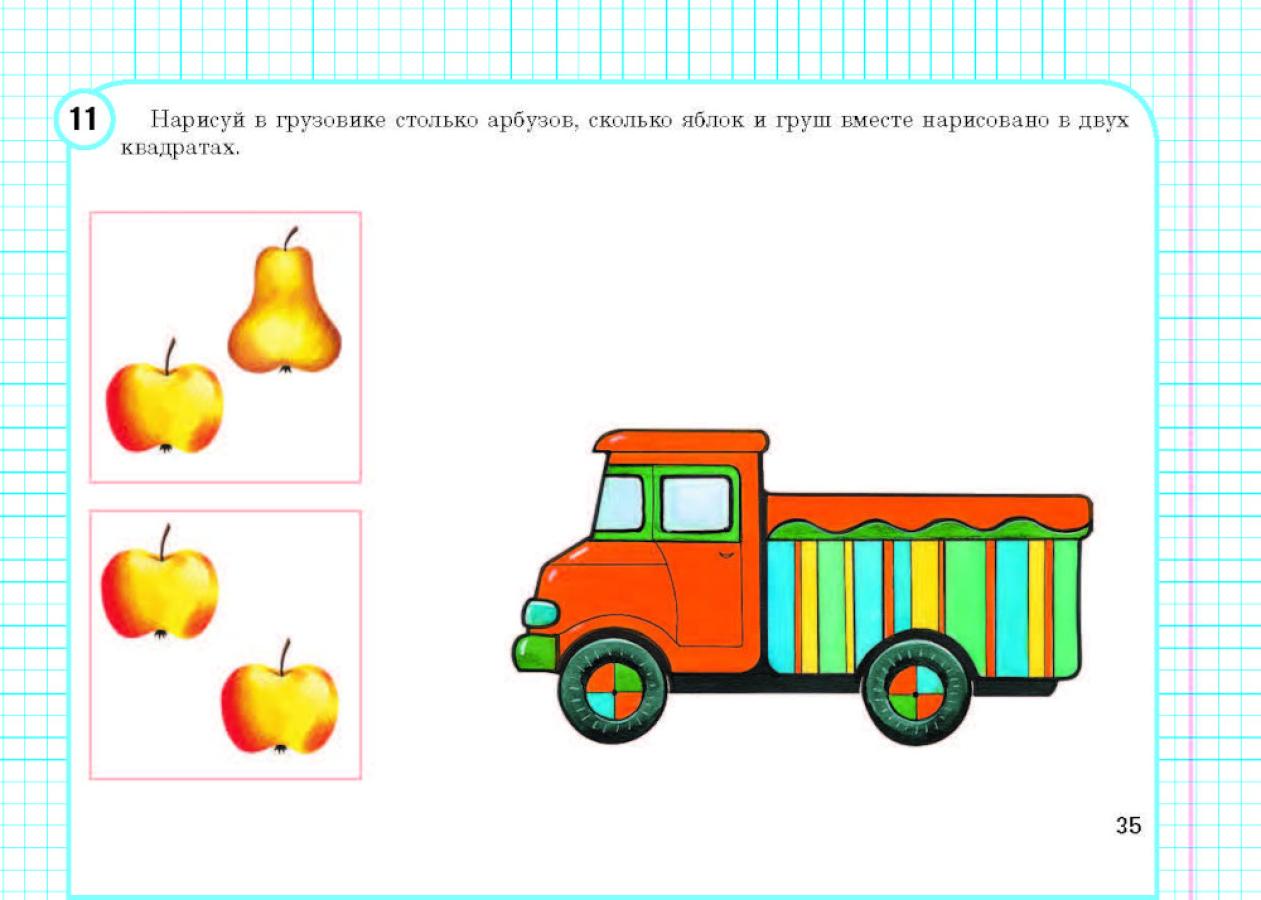Viewport: 1261px width, 900px height.
Task: Click the striped cargo body of the truck
Action: [x=920, y=600]
